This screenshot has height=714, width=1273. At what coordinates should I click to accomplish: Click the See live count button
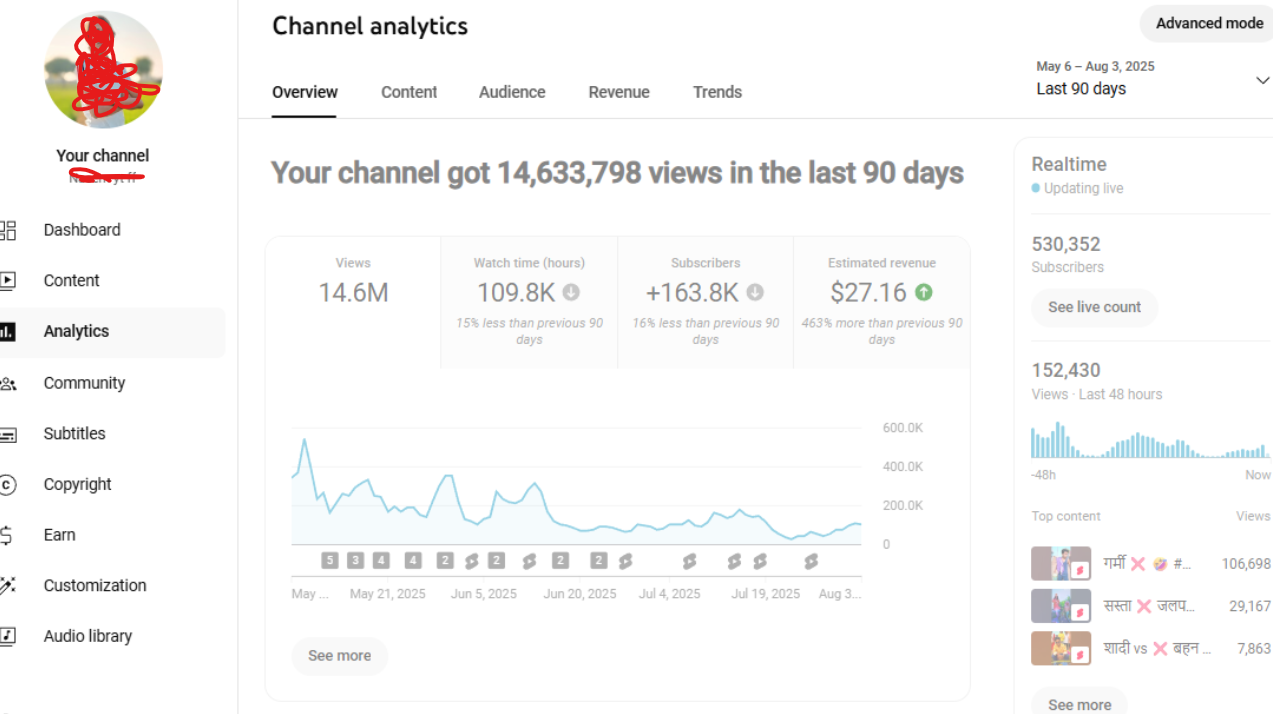pos(1094,307)
